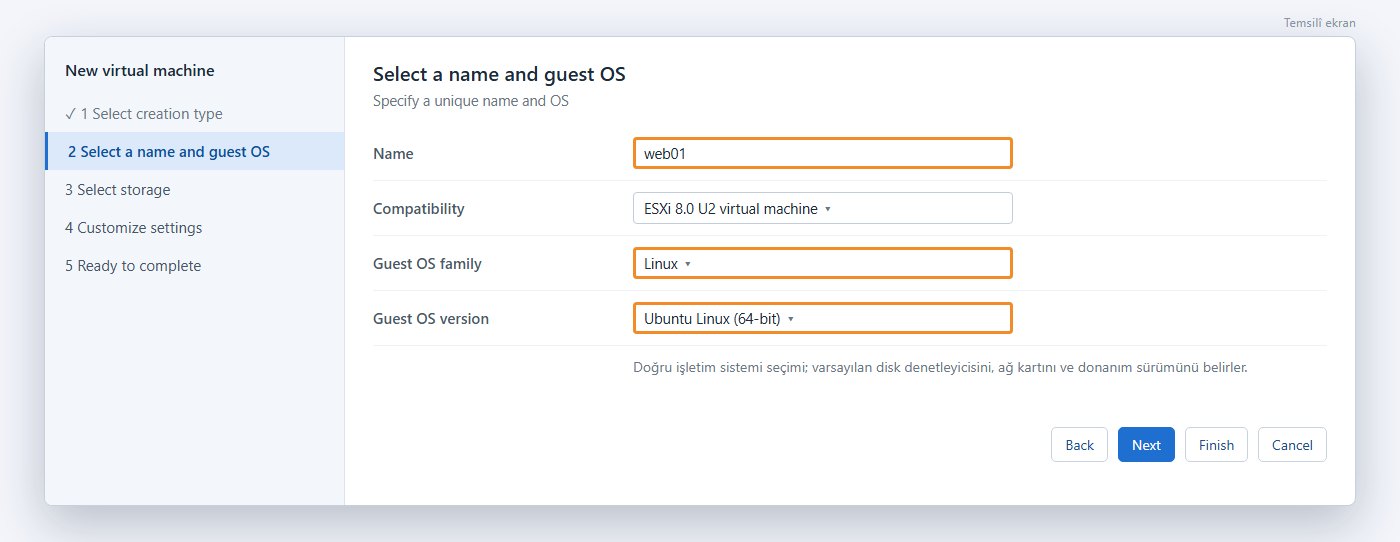
Task: Proceed with the Next button
Action: [x=1146, y=445]
